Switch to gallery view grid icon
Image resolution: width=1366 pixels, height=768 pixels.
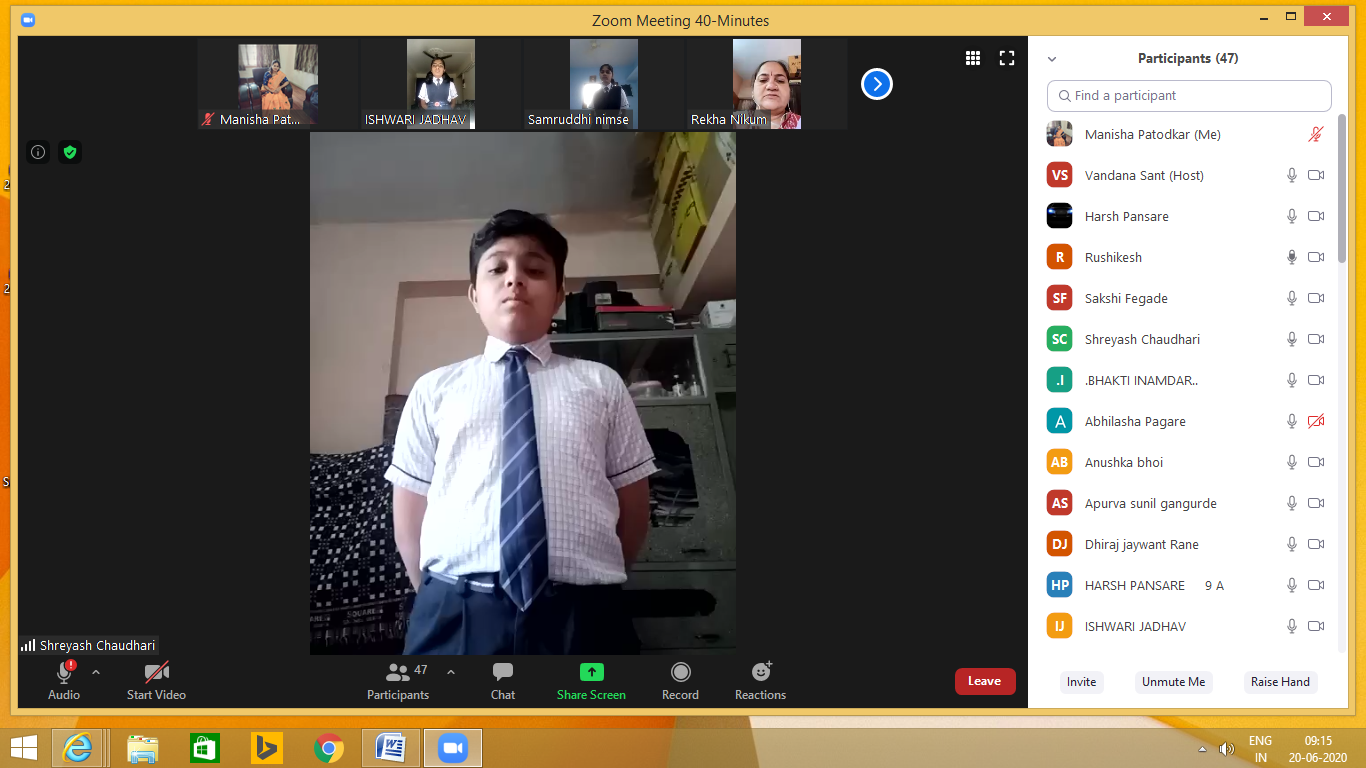[973, 58]
